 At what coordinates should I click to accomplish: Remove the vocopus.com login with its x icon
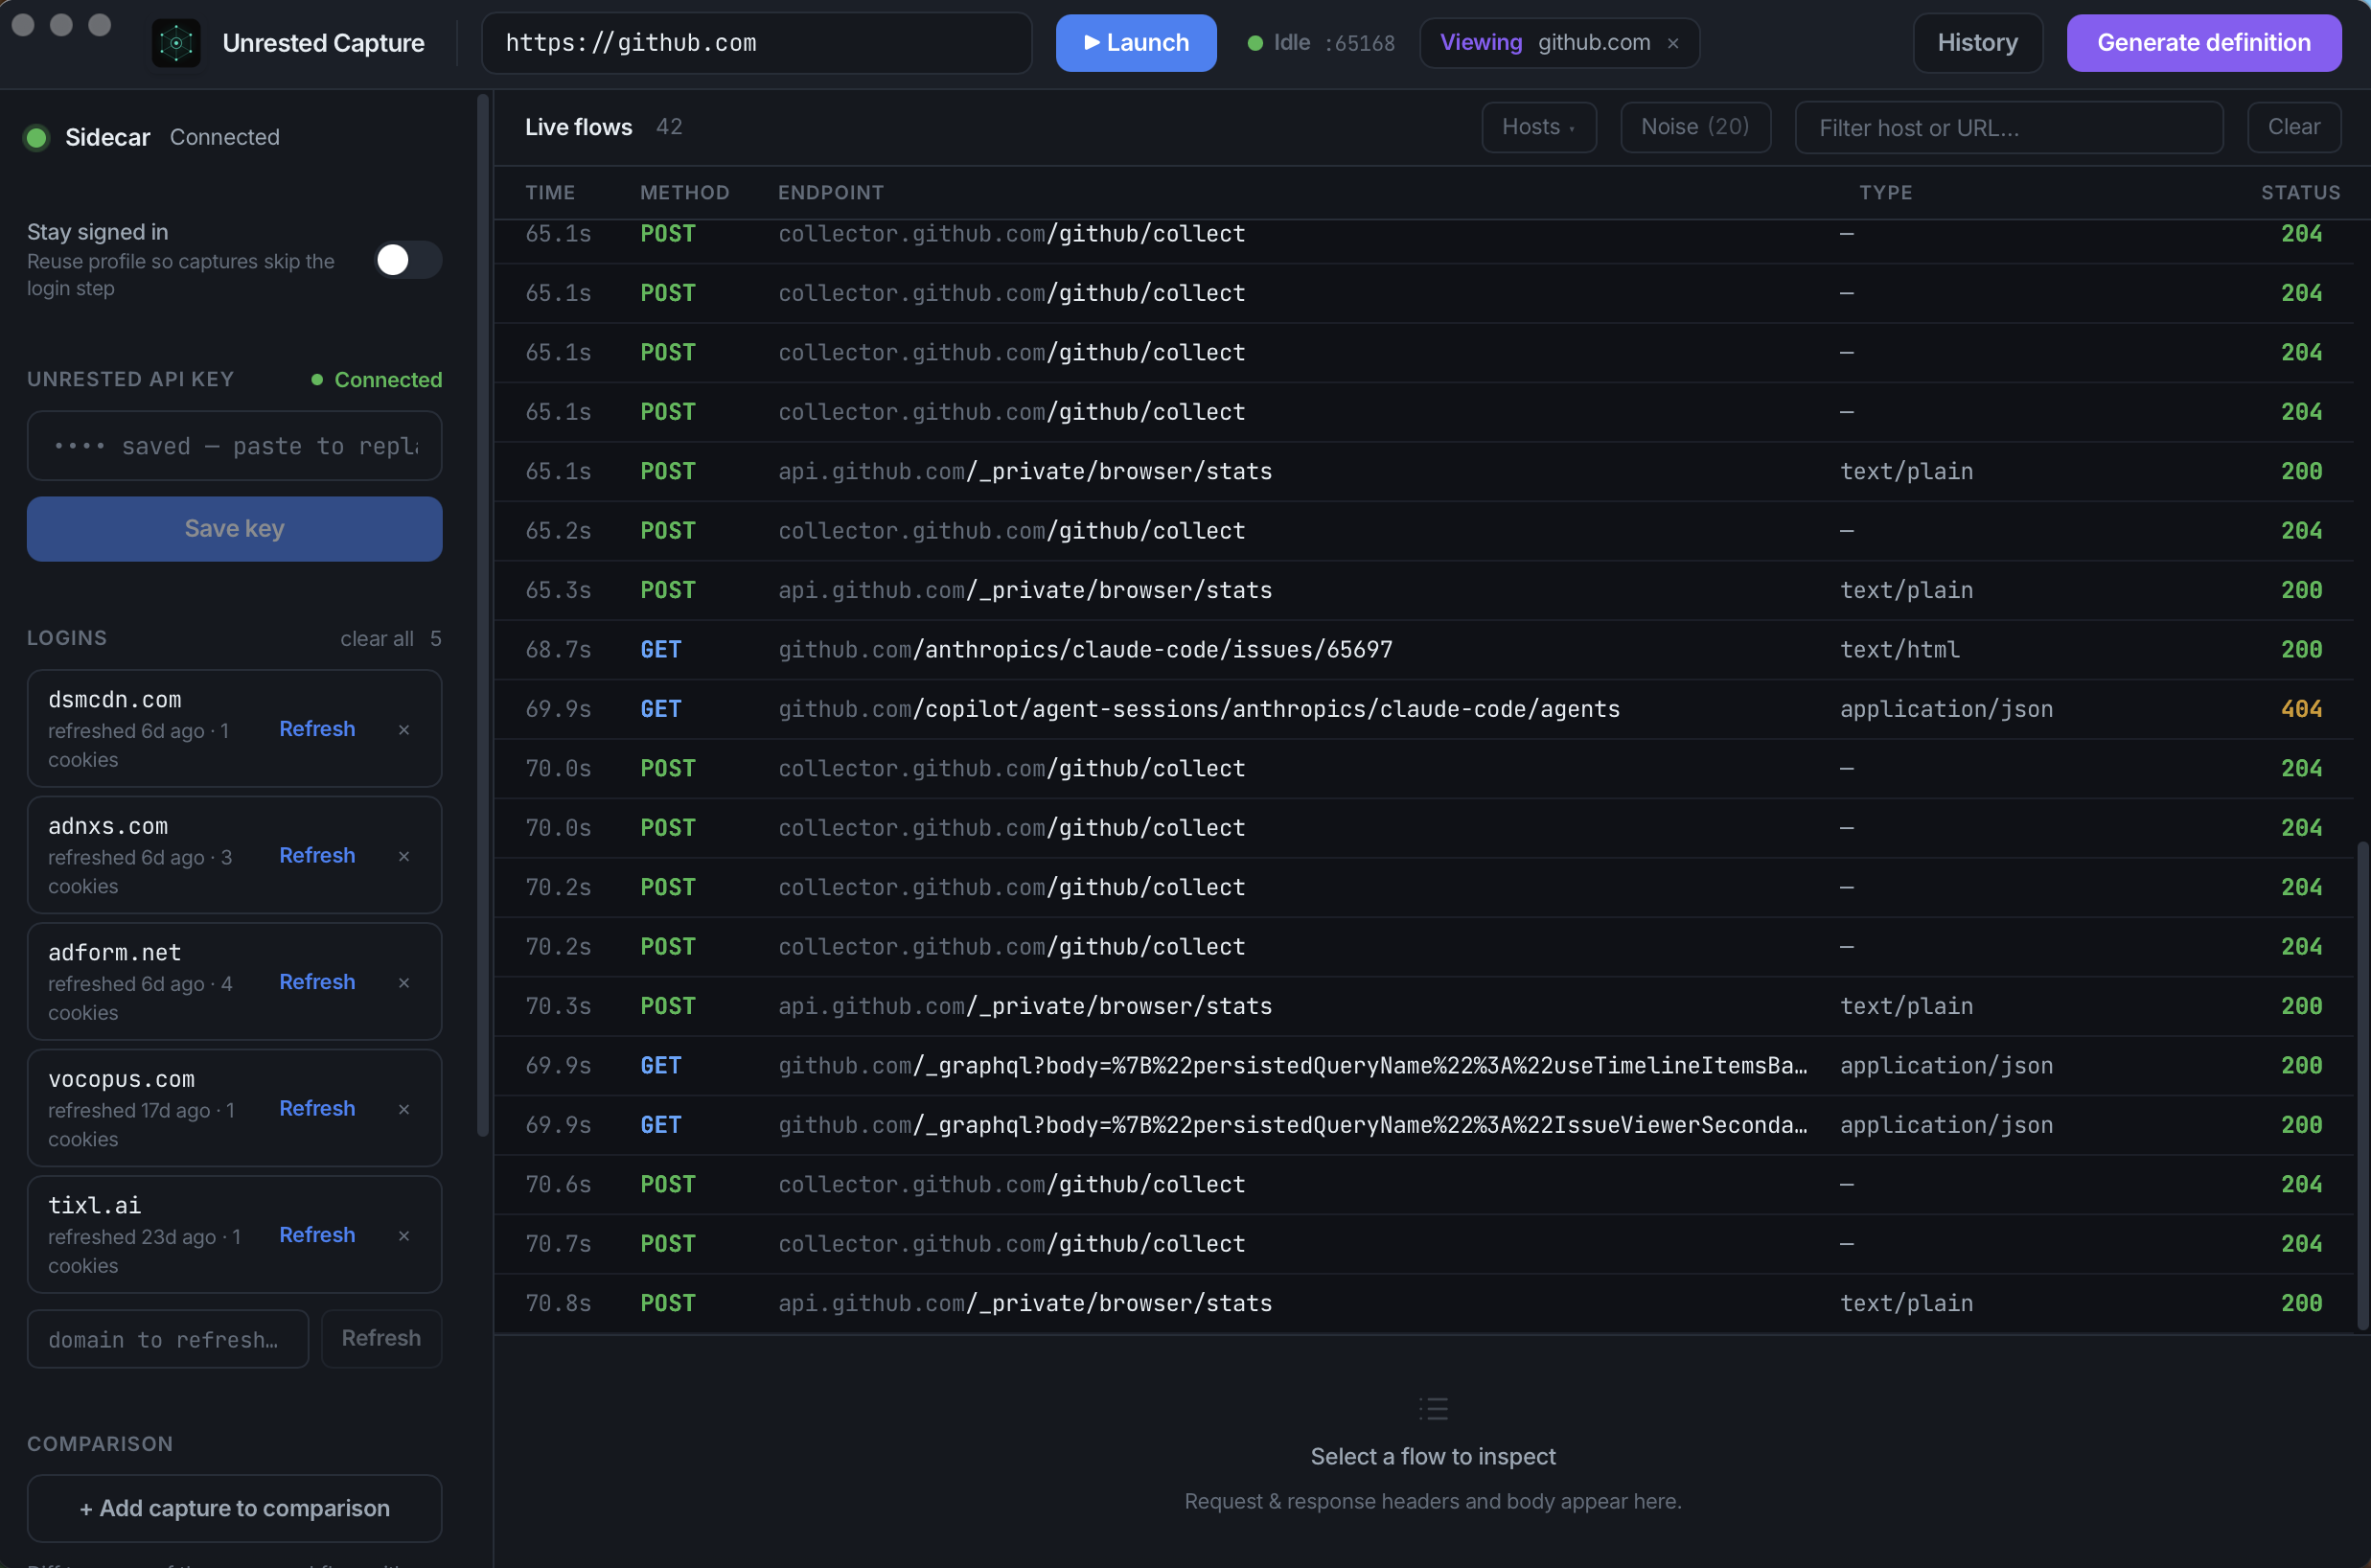coord(404,1109)
